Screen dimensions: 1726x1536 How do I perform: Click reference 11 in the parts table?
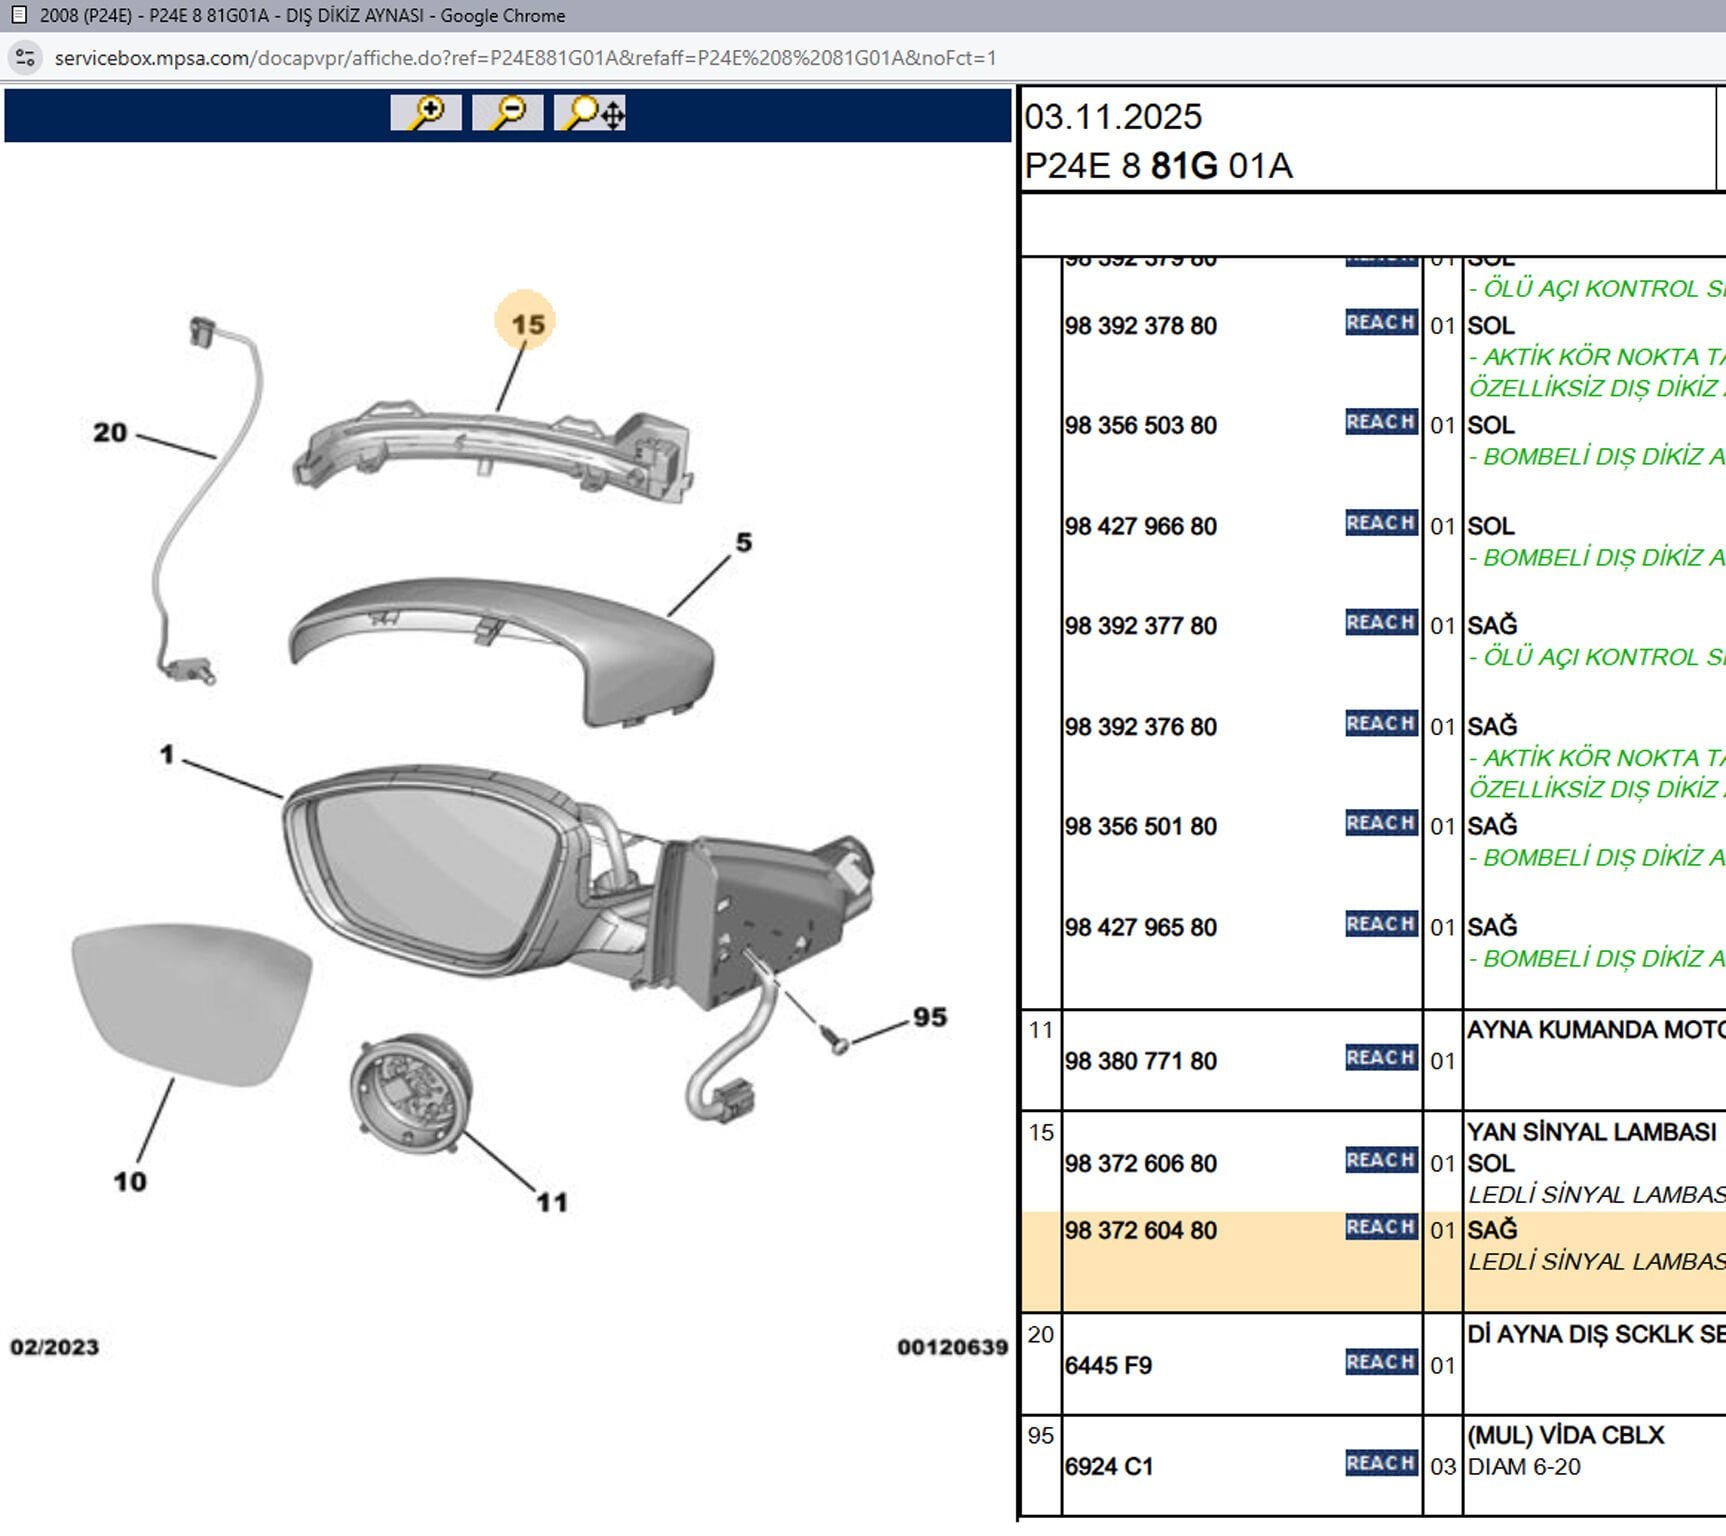[1041, 1030]
